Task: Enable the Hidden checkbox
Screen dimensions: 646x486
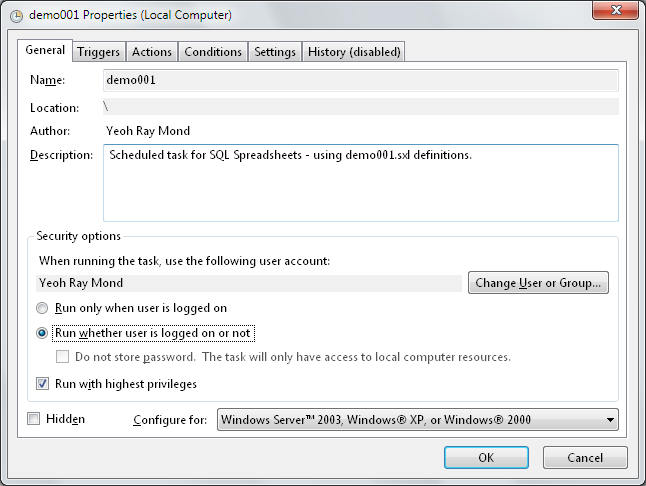Action: coord(35,419)
